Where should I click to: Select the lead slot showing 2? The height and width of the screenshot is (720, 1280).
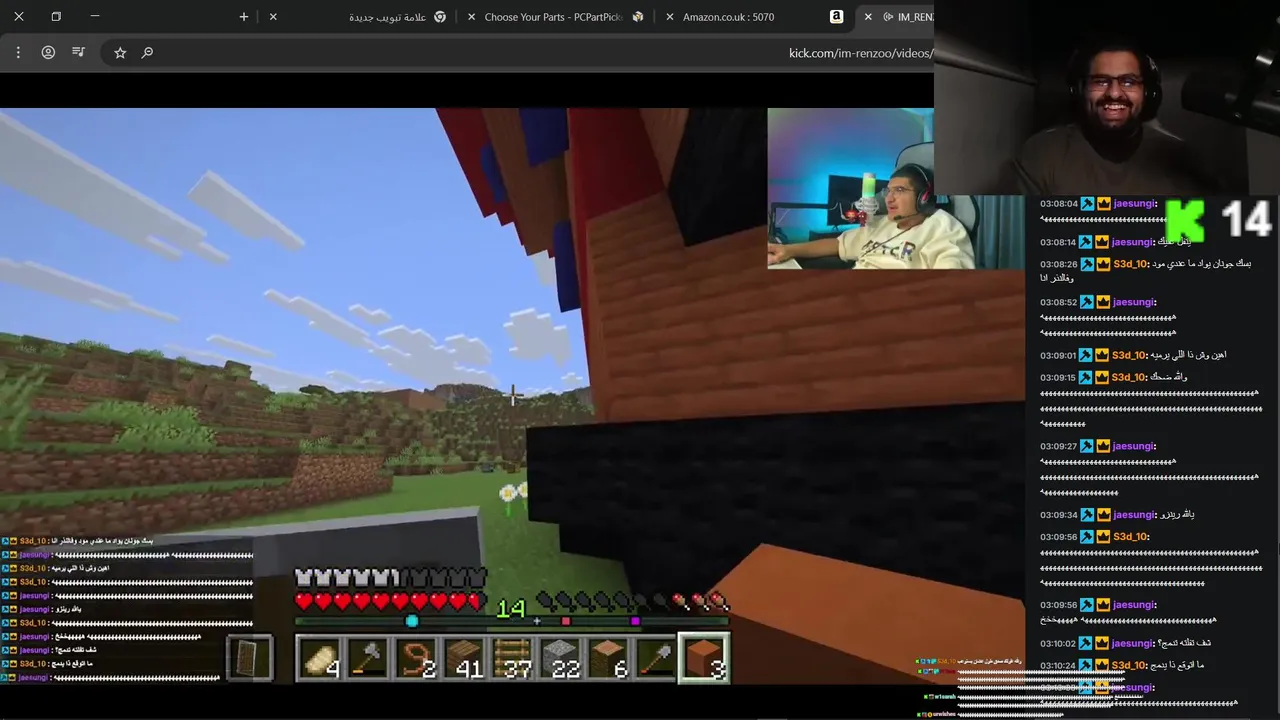(x=416, y=658)
